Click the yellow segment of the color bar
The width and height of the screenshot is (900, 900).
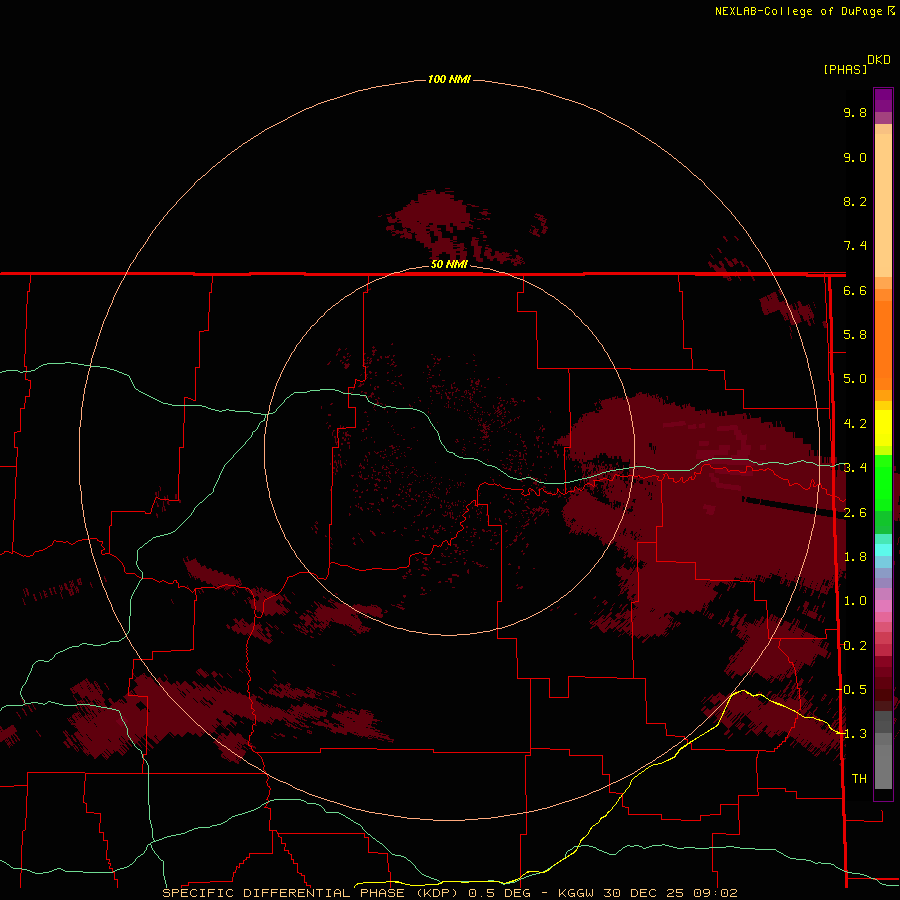(x=883, y=428)
